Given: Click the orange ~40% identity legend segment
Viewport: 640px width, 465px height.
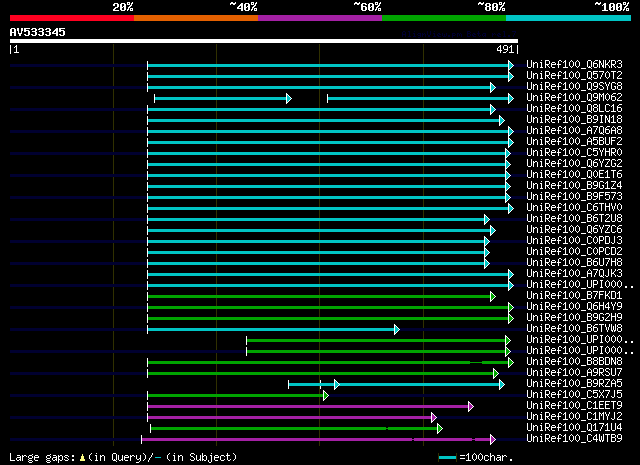Looking at the screenshot, I should [x=196, y=18].
